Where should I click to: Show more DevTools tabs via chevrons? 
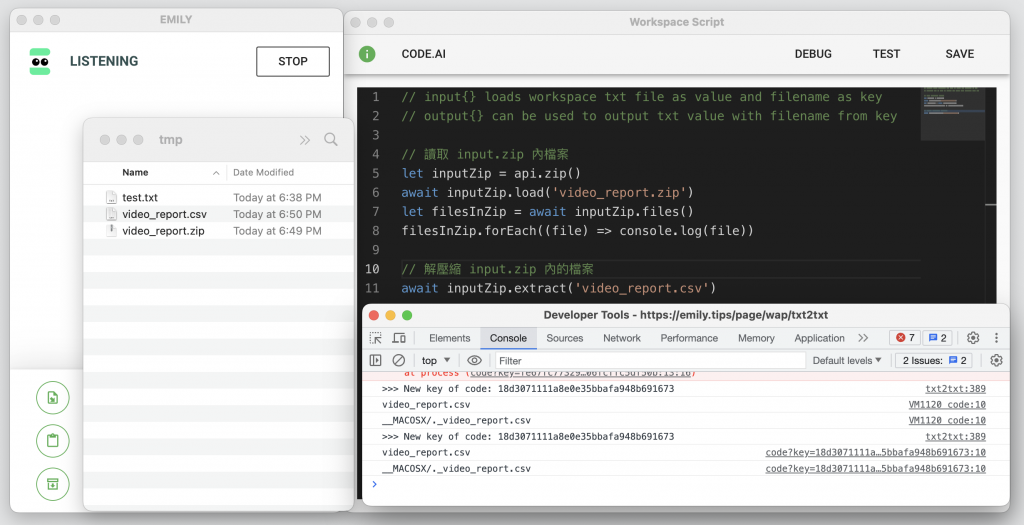coord(863,338)
